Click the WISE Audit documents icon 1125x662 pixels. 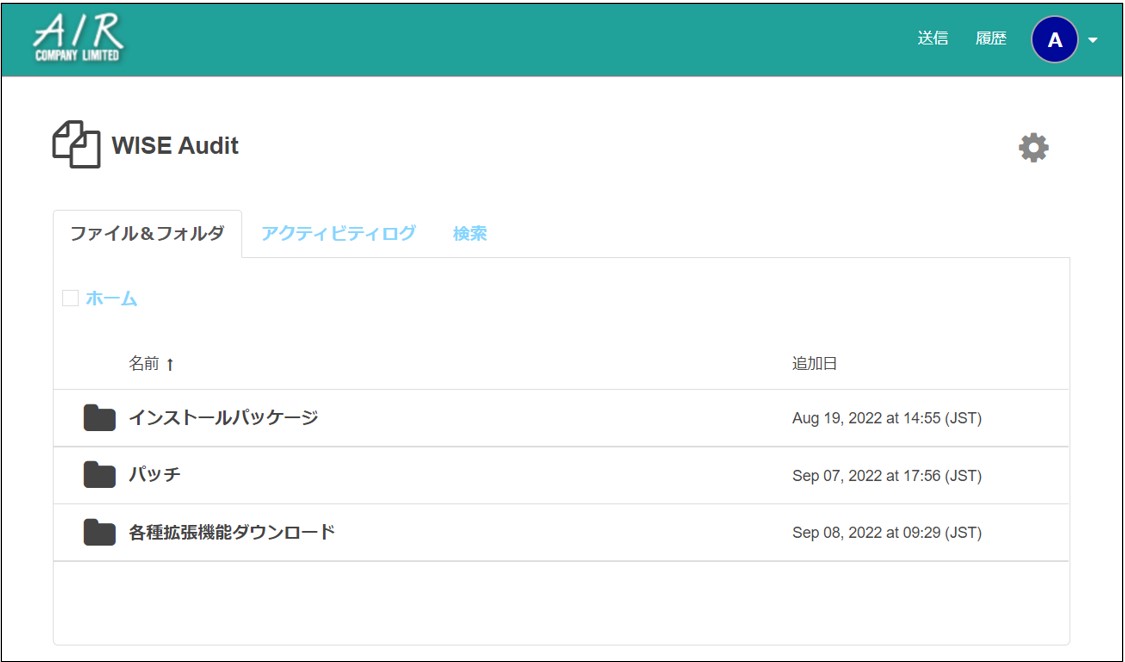coord(76,144)
